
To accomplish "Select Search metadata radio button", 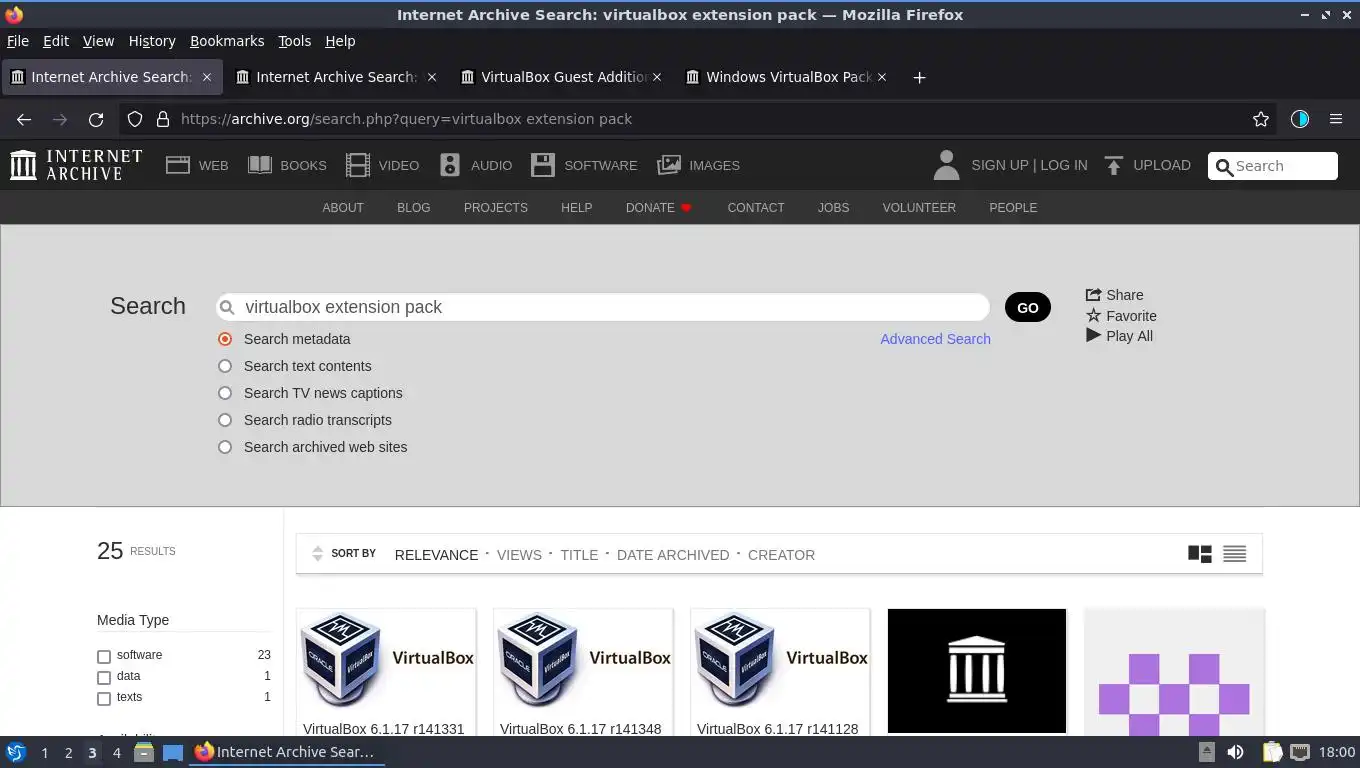I will tap(225, 339).
